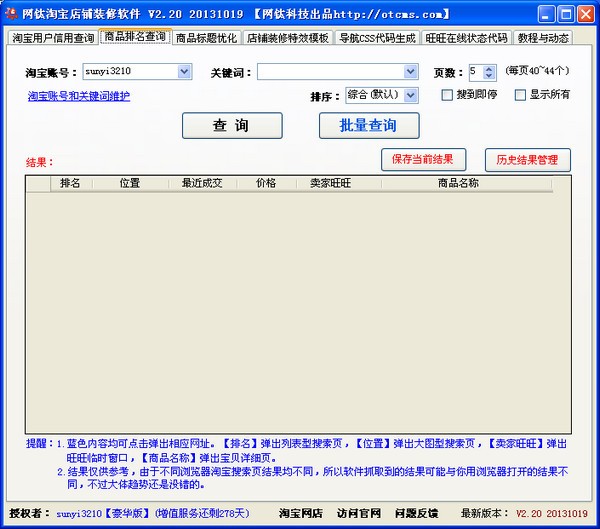The image size is (600, 529).
Task: Open the 排序 综合(默认) dropdown
Action: tap(382, 95)
